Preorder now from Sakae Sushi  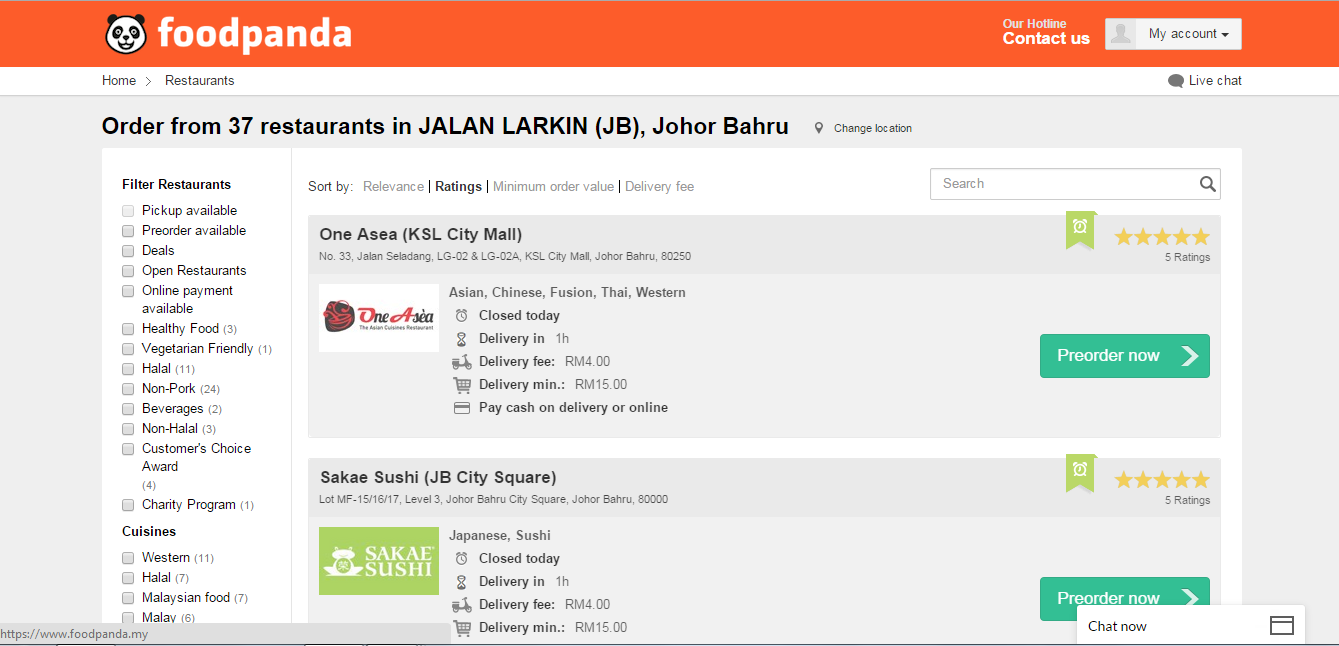pos(1125,599)
